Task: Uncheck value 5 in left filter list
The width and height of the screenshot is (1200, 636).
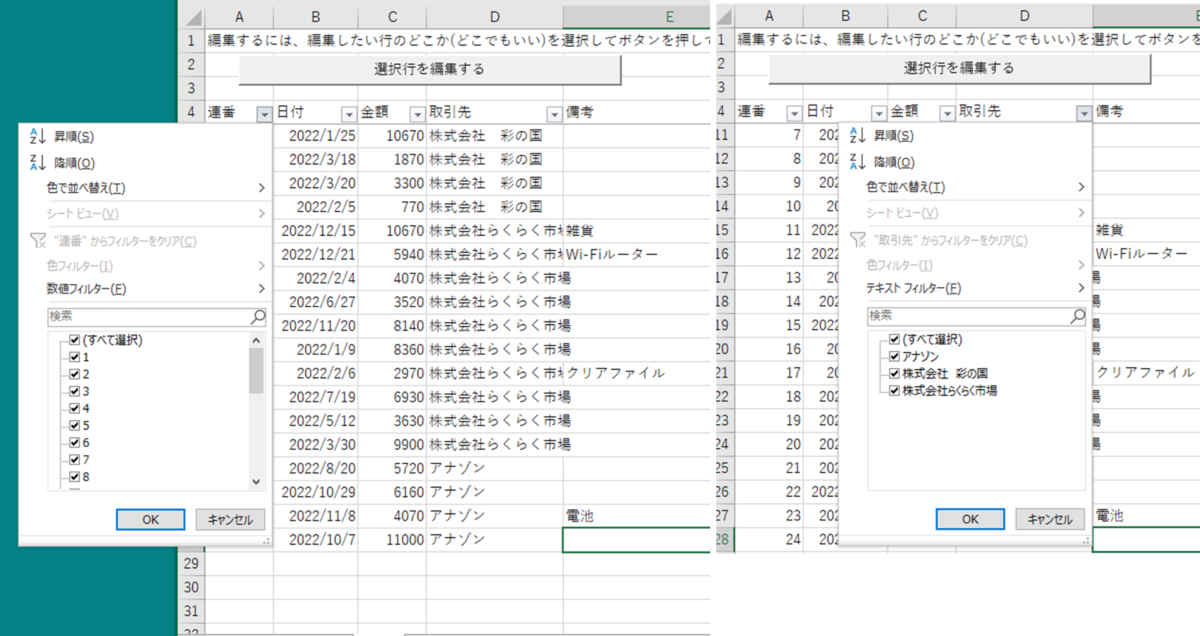Action: 74,425
